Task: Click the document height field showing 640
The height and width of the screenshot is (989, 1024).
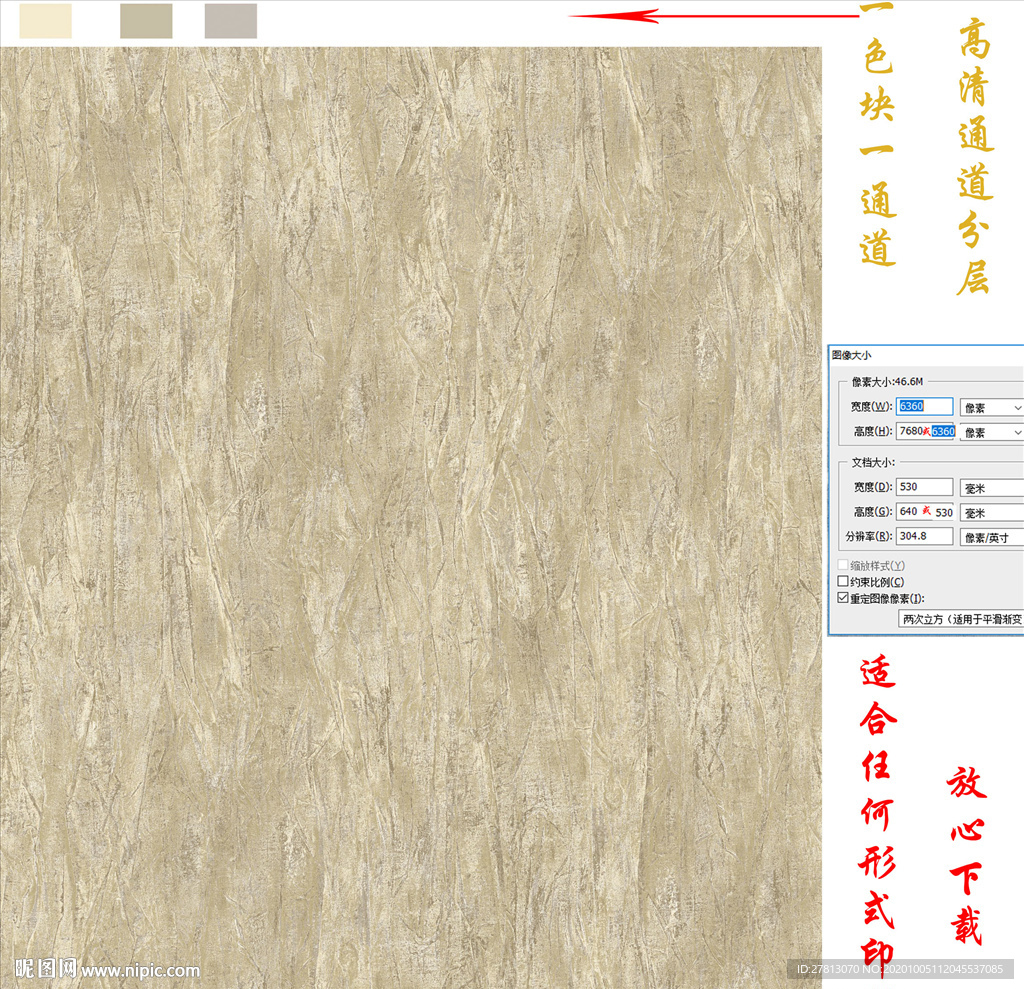Action: (x=925, y=511)
